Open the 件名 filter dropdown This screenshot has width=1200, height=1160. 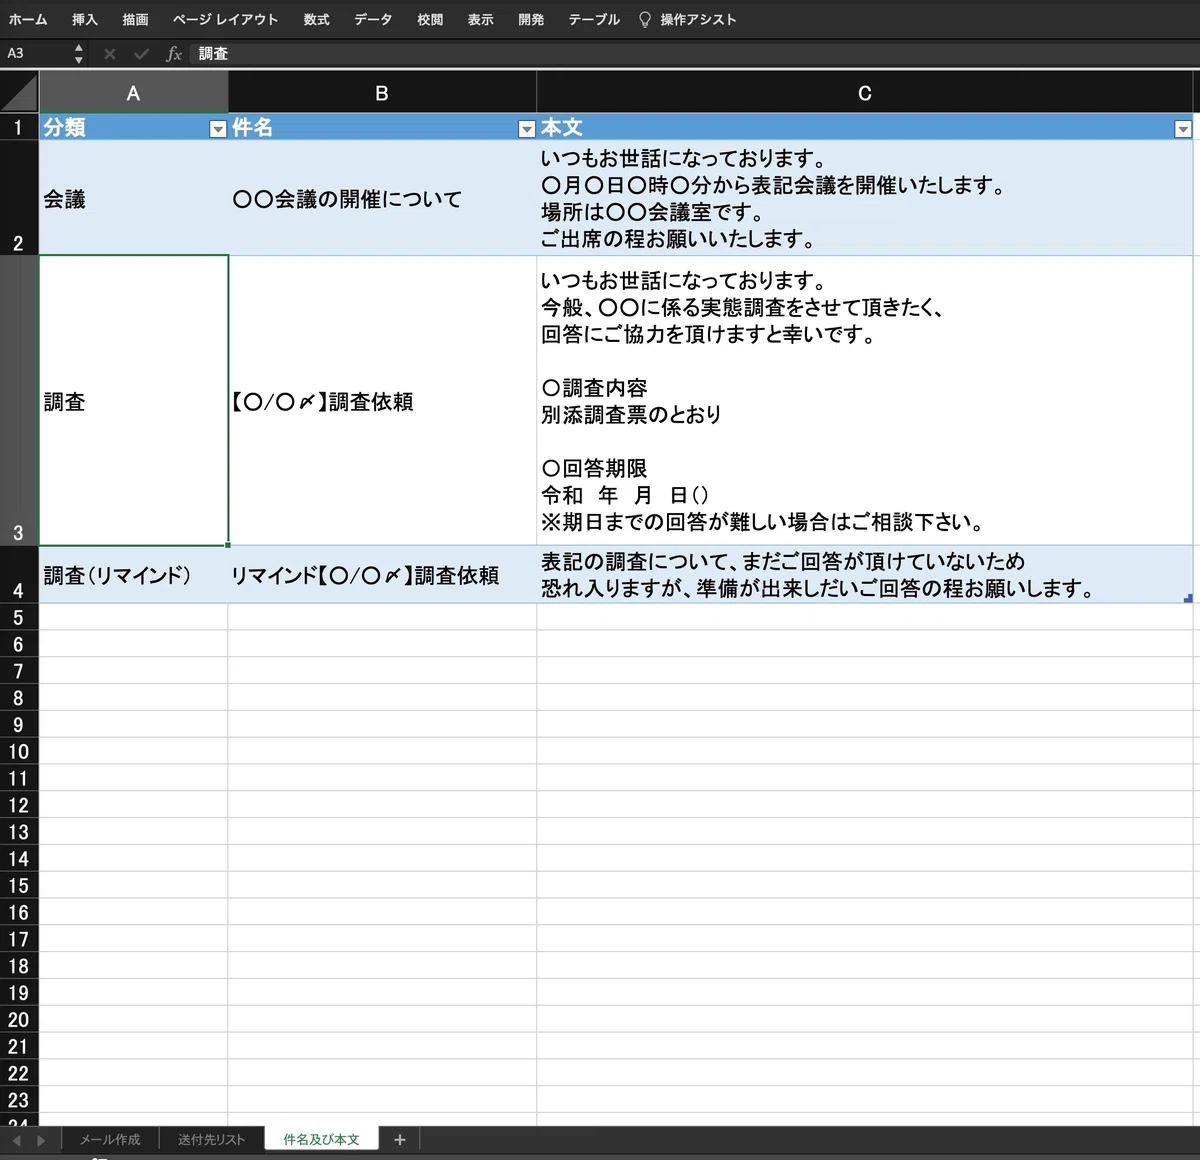pyautogui.click(x=526, y=129)
